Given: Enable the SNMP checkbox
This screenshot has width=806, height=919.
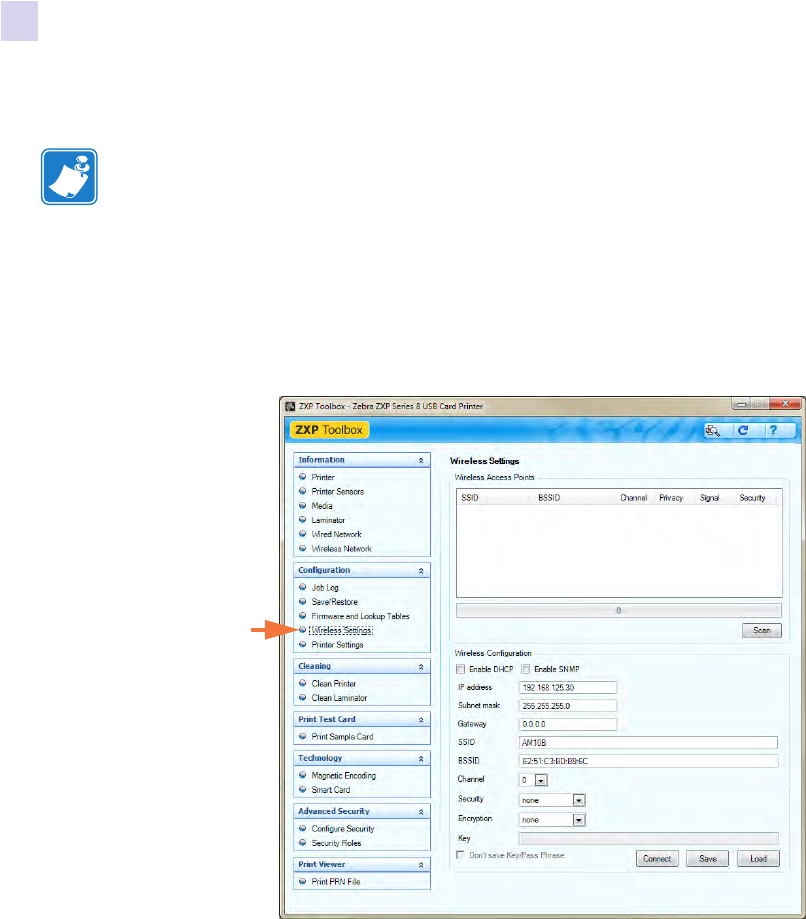Looking at the screenshot, I should coord(526,669).
